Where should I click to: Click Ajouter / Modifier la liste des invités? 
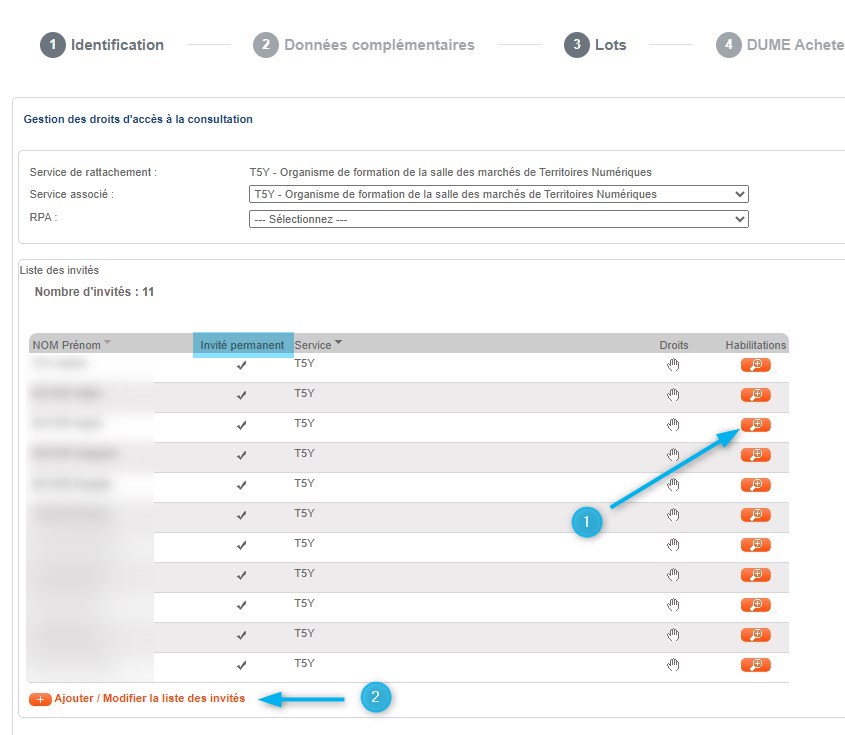pyautogui.click(x=149, y=699)
